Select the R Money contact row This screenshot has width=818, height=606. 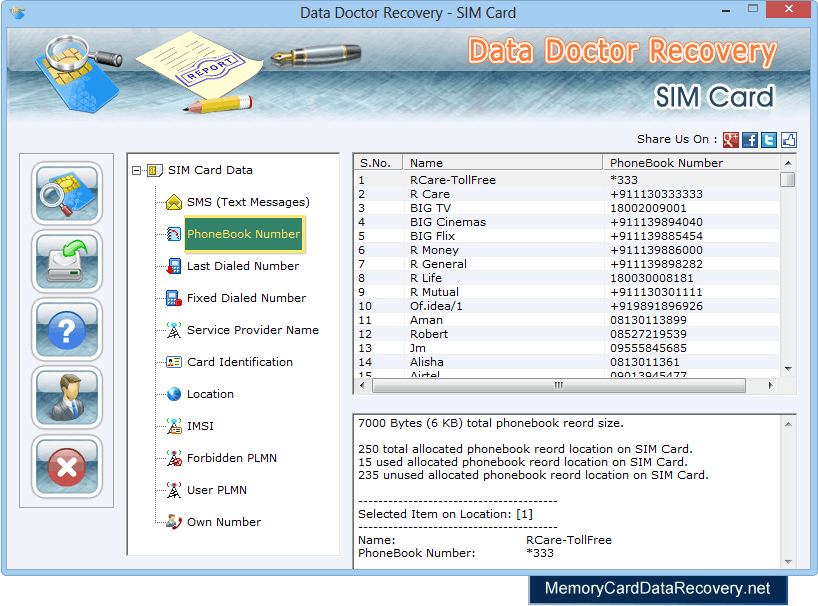(567, 250)
